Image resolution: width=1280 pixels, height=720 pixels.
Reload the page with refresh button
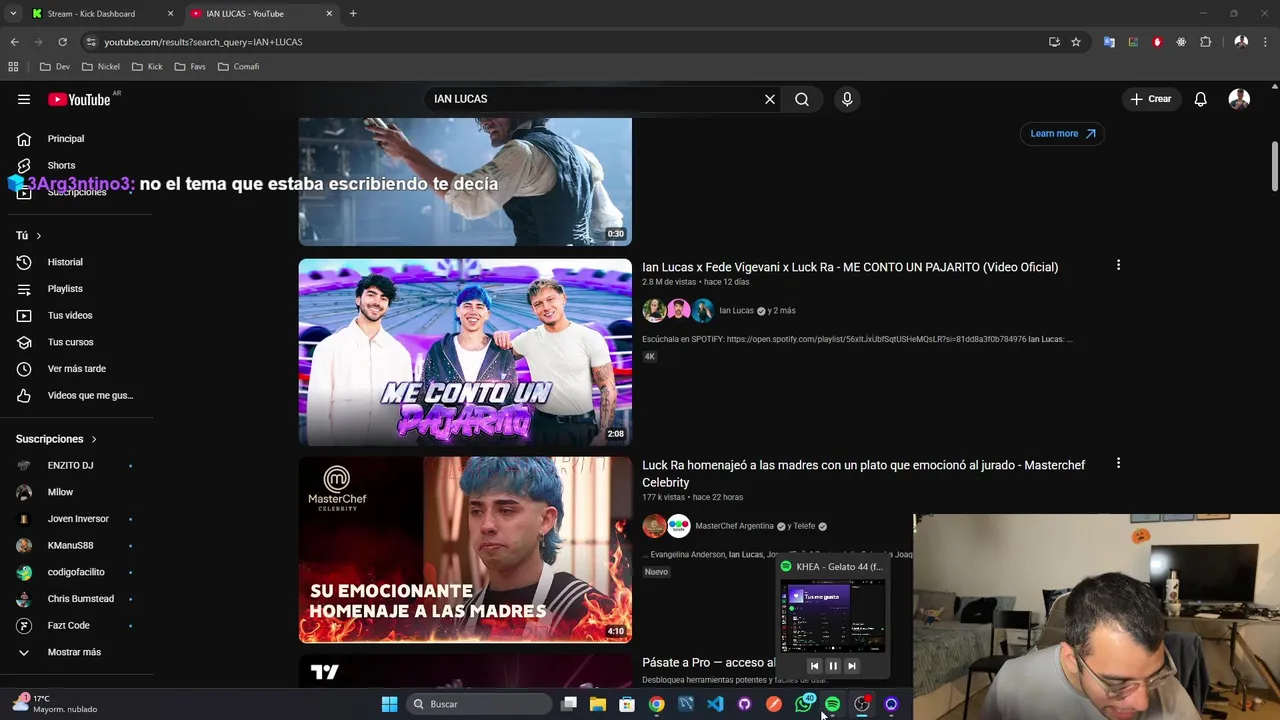[x=62, y=42]
